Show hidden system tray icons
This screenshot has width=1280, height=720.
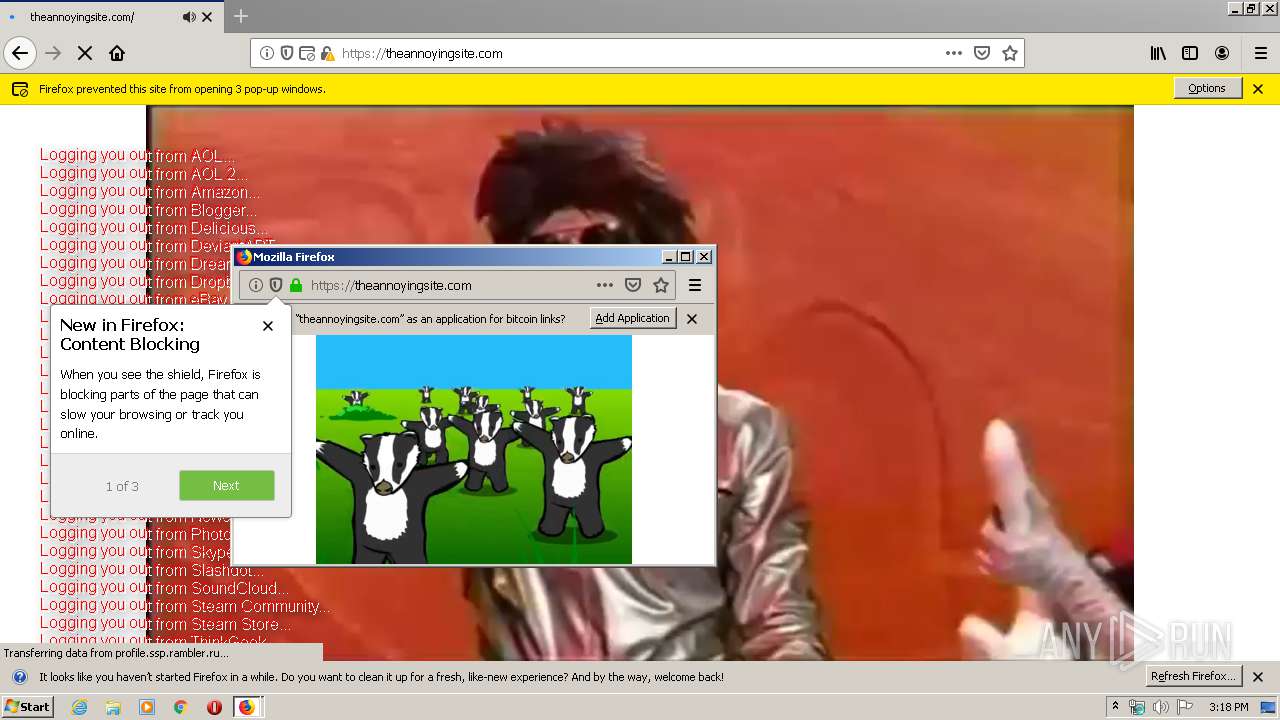(1116, 707)
